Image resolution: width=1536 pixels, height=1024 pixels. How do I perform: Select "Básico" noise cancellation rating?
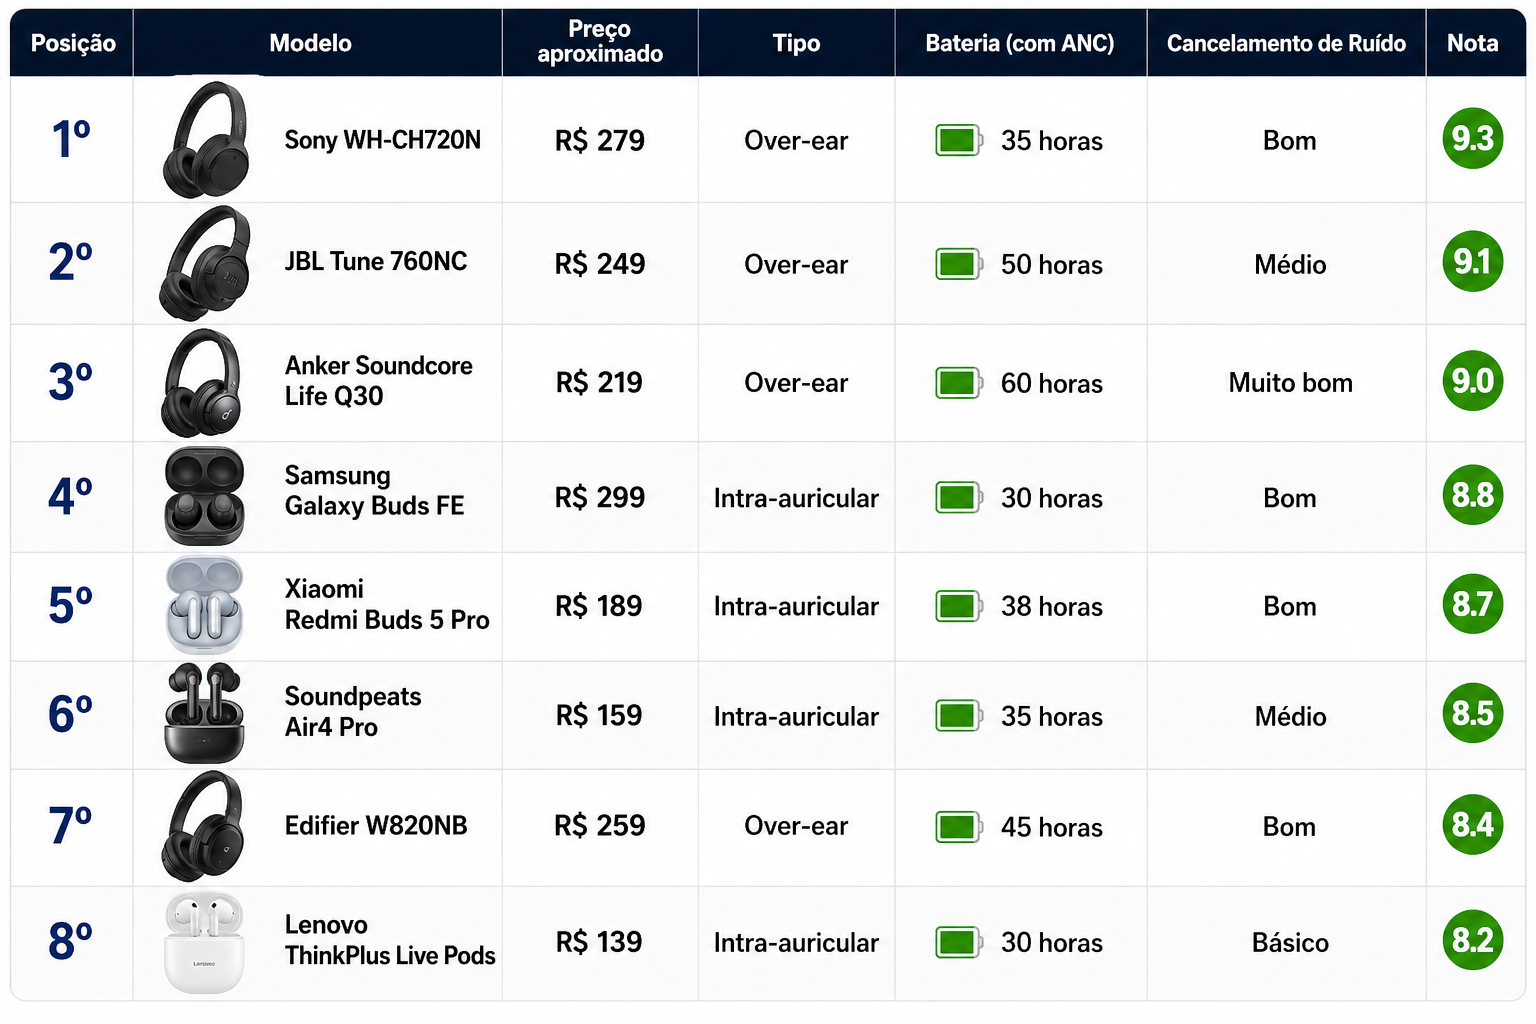[1290, 943]
